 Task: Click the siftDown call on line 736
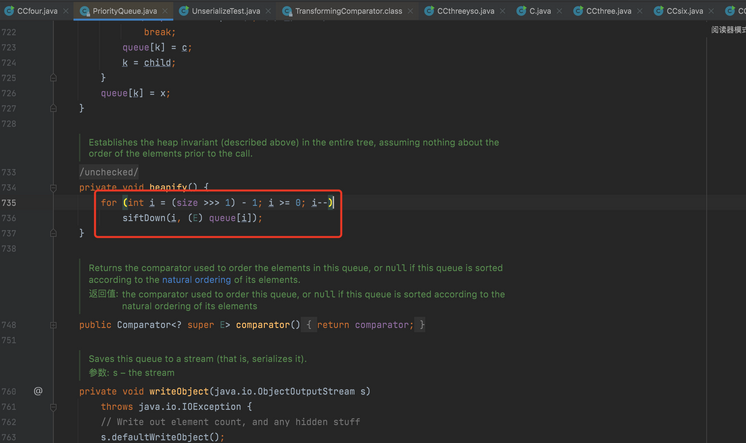[x=144, y=218]
